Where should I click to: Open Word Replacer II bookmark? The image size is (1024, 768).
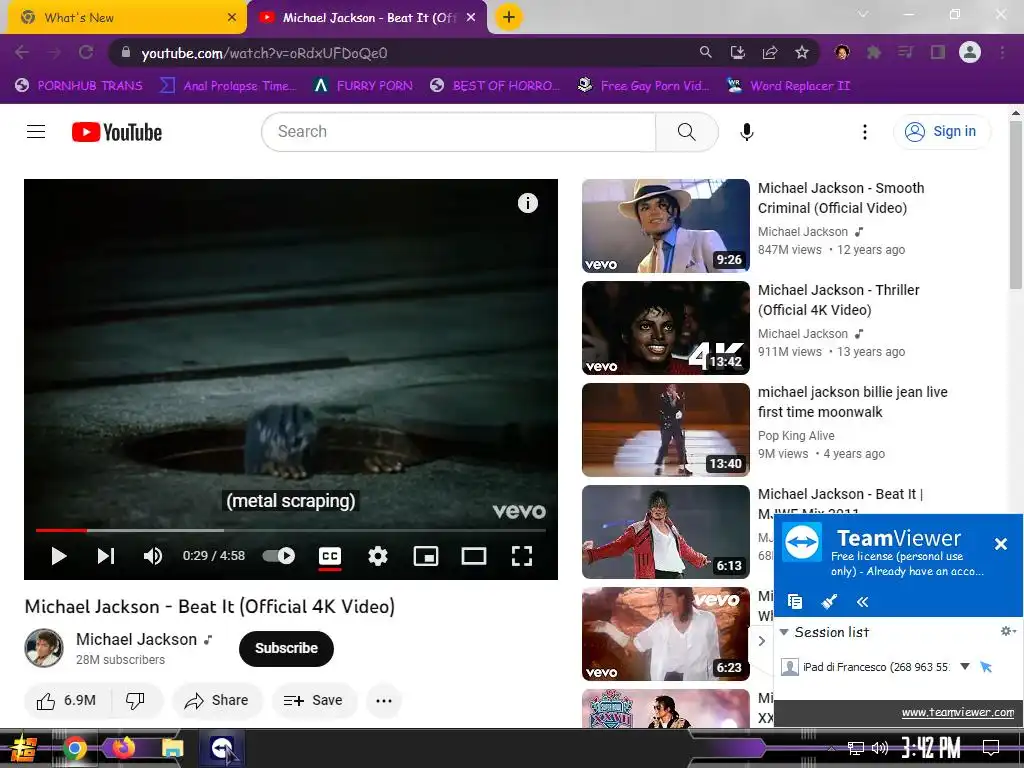[x=788, y=86]
